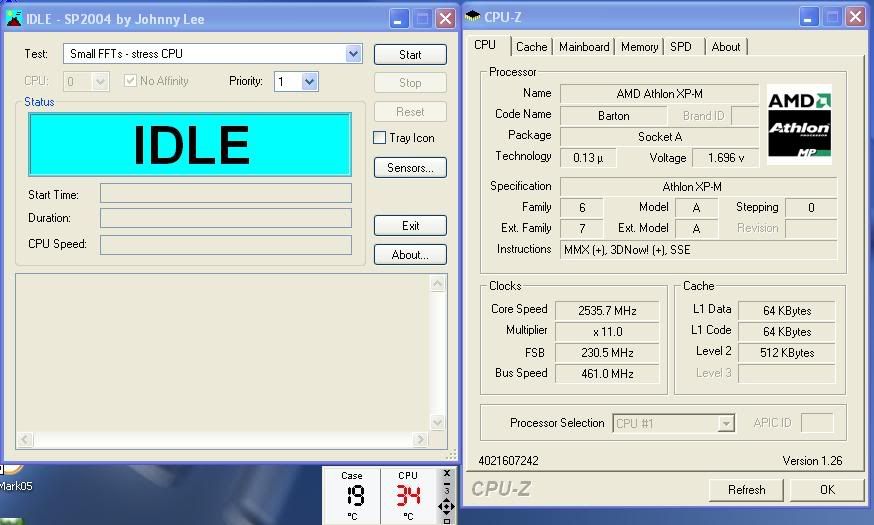Close the temperature monitor gadget with its X

(446, 473)
